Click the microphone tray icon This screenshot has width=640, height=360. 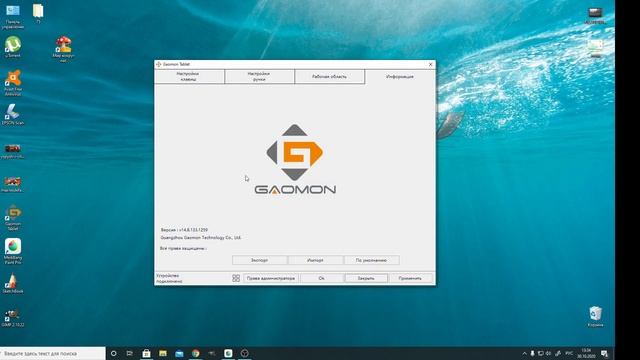click(x=532, y=353)
